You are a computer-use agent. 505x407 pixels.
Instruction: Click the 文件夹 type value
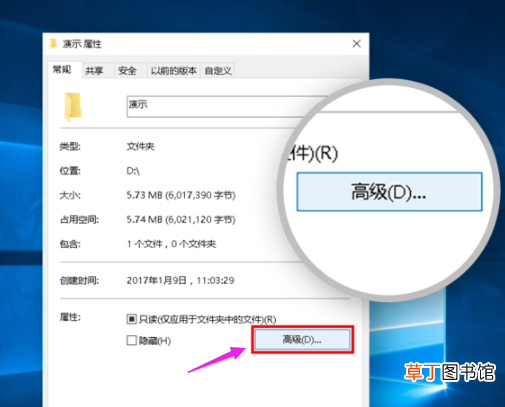coord(140,146)
